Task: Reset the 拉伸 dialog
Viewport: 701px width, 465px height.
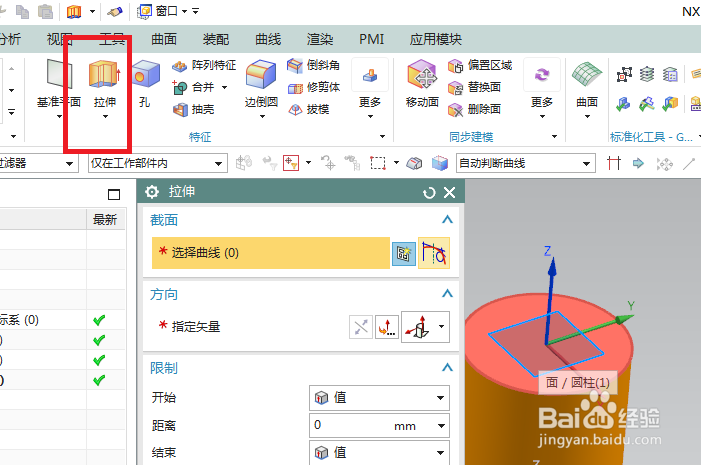Action: pyautogui.click(x=429, y=193)
